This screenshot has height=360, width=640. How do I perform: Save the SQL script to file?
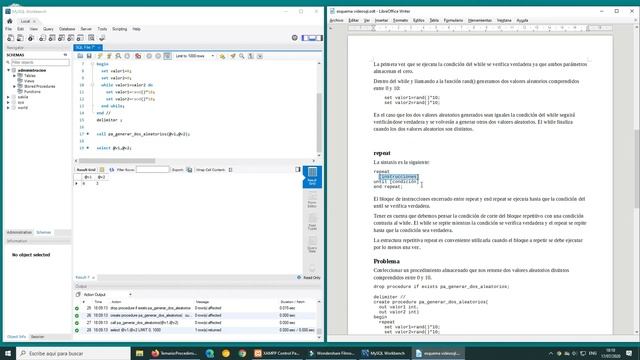point(89,56)
